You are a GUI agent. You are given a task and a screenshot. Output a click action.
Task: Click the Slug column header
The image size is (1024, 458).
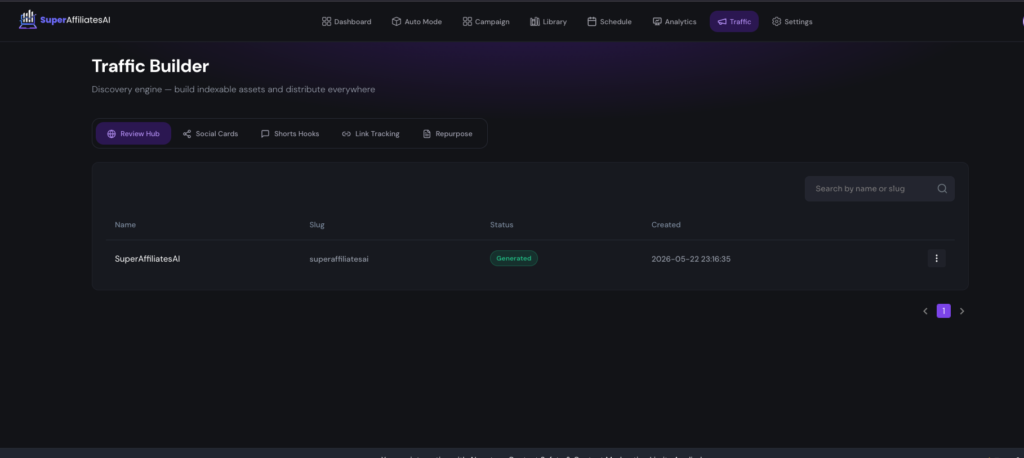[x=317, y=225]
